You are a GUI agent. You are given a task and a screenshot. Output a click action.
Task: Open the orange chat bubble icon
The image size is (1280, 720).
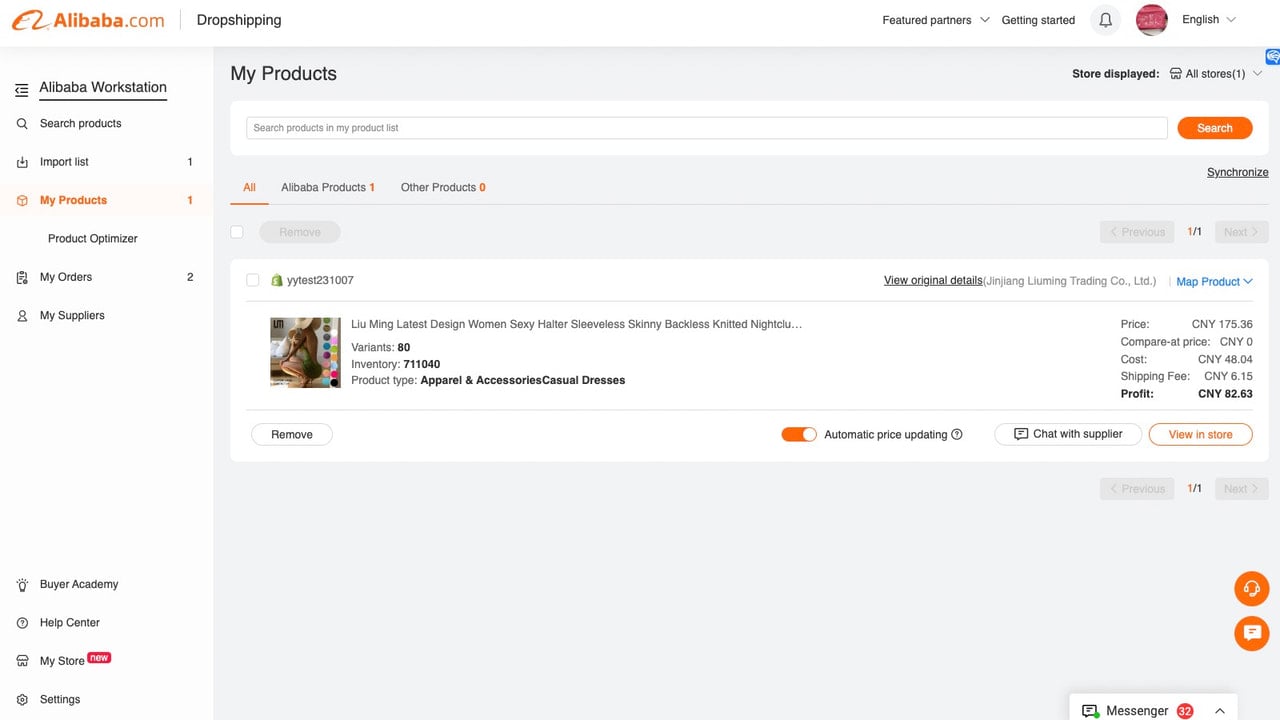click(x=1252, y=633)
